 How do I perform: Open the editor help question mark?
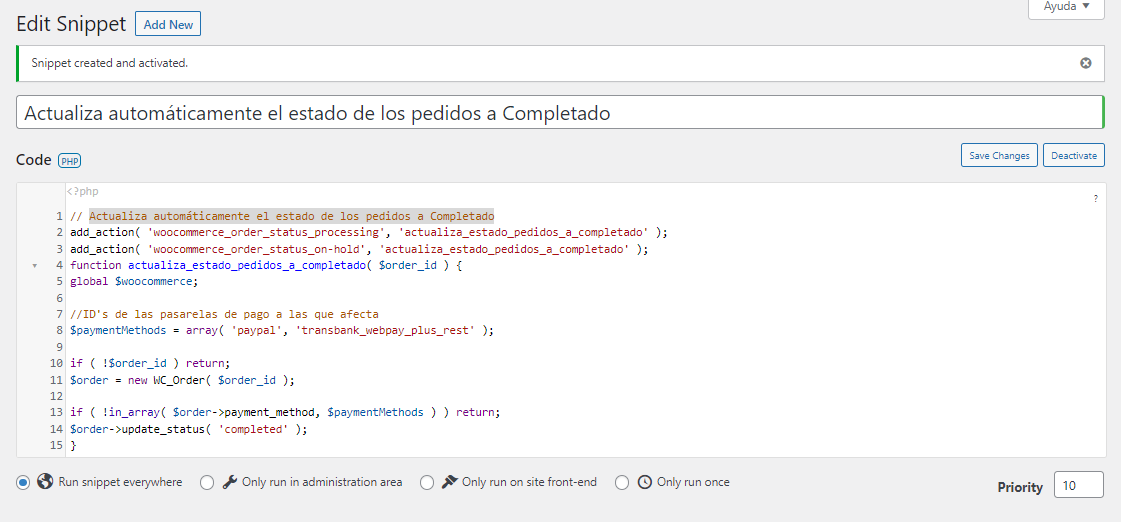click(1095, 200)
